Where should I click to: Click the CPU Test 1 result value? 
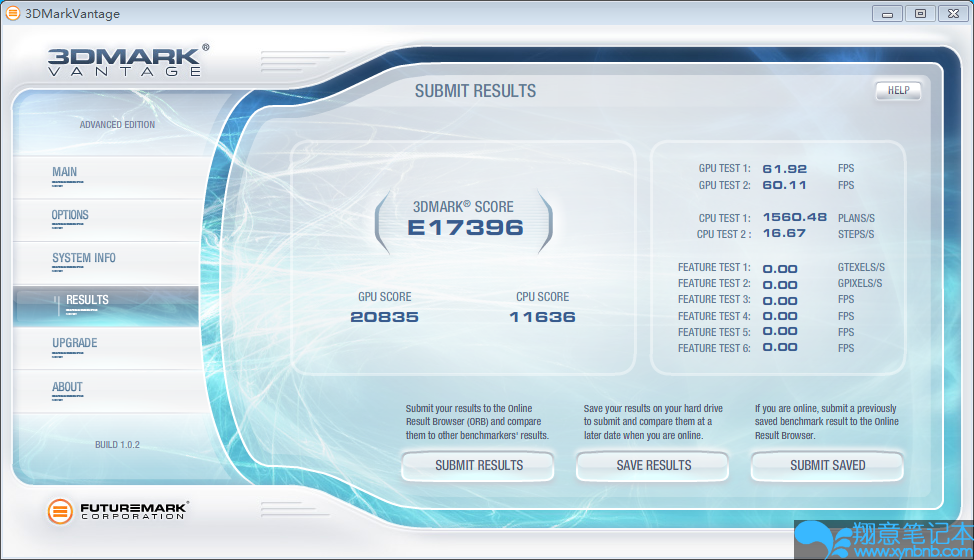(x=794, y=217)
